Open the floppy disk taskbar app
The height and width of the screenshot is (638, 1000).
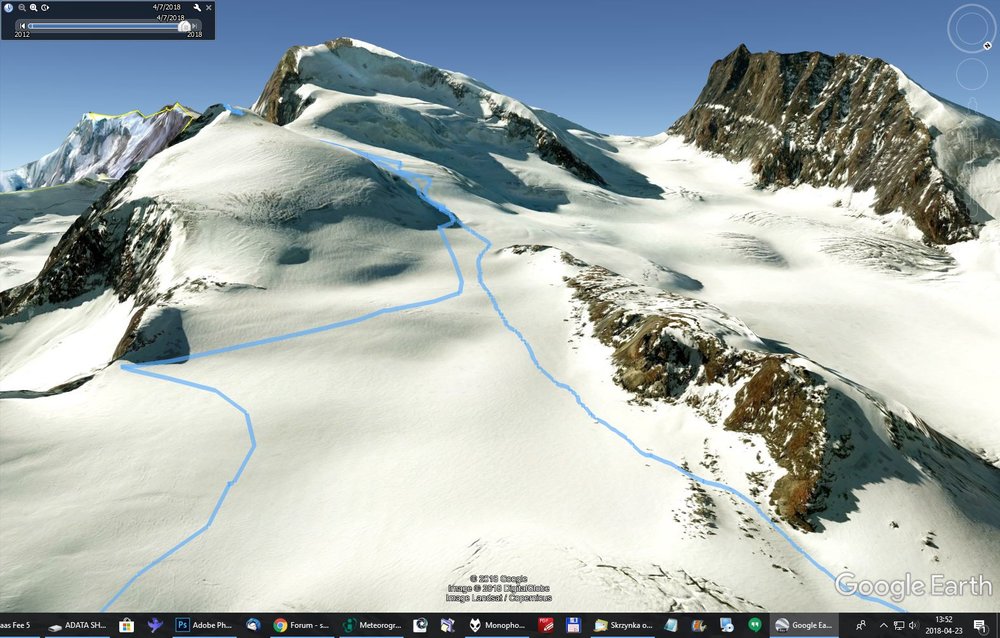click(x=573, y=625)
